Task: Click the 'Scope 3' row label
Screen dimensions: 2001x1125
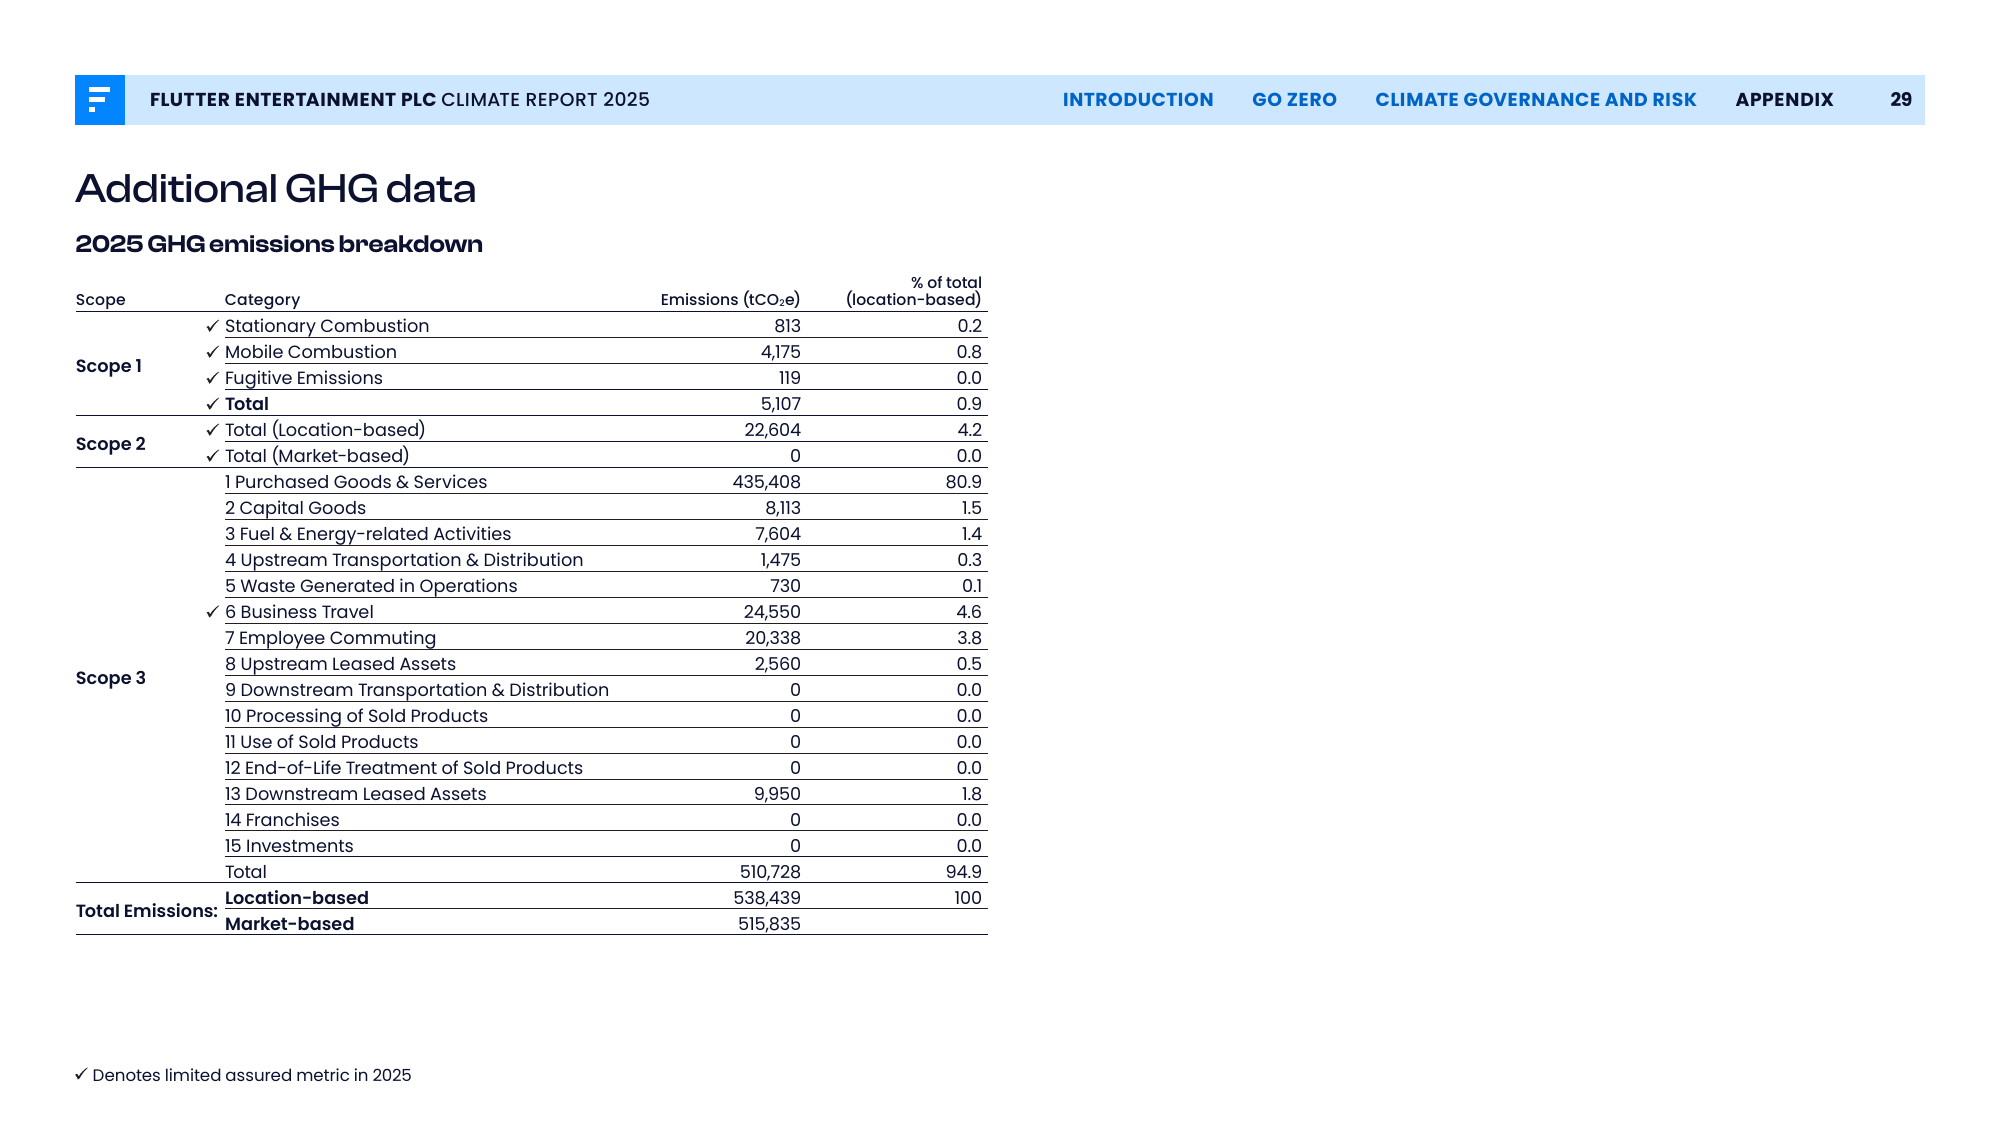Action: pos(111,678)
